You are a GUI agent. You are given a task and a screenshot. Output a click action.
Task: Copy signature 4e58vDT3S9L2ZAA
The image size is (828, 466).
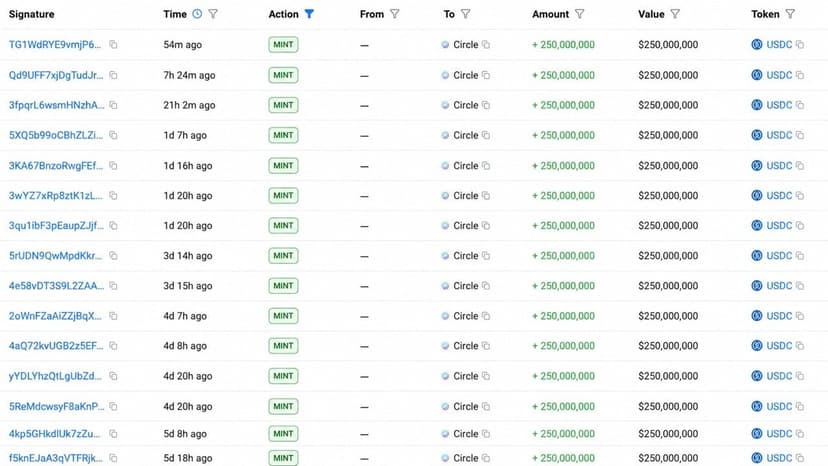[113, 286]
